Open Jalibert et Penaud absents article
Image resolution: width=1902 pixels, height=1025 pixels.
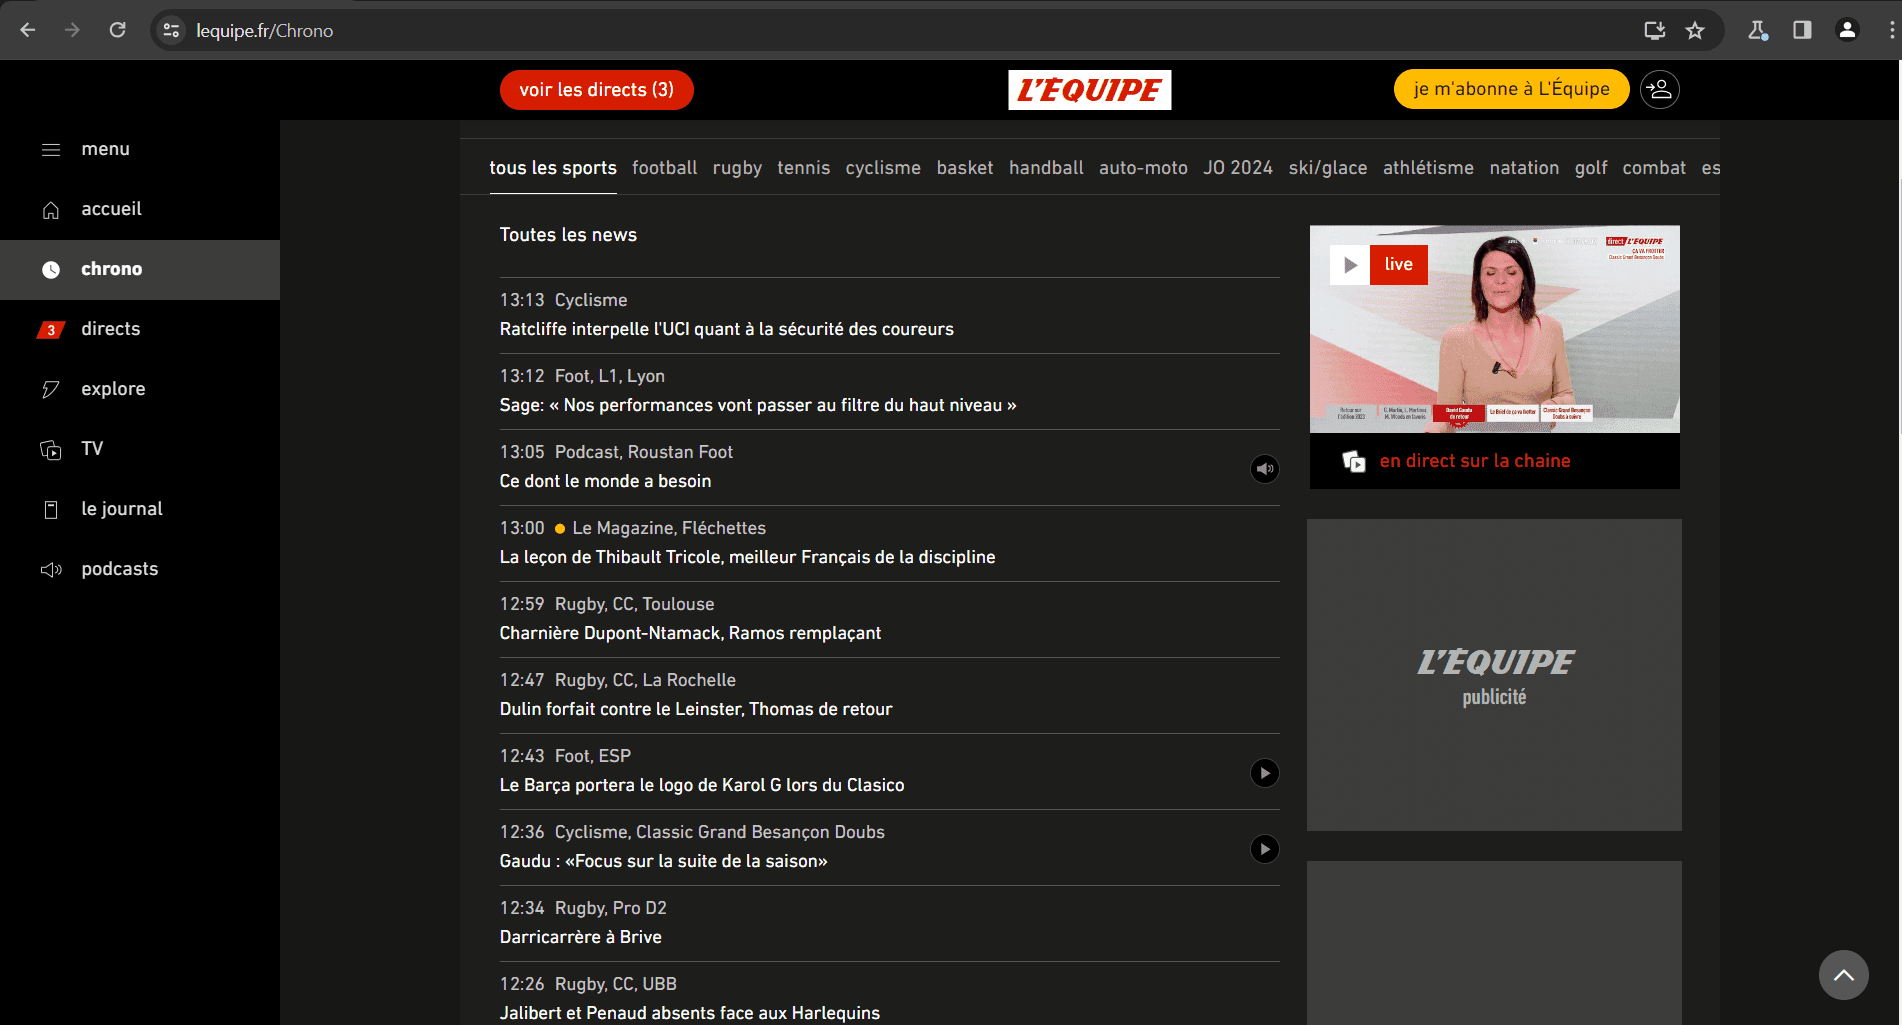coord(690,1013)
